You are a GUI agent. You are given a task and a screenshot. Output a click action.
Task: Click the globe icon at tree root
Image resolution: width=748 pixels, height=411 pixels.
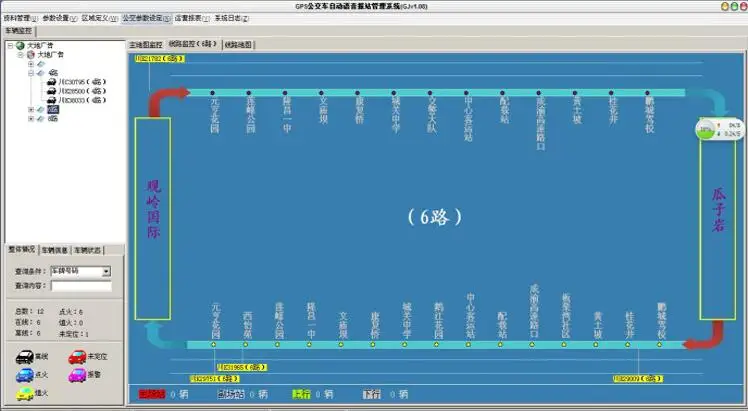pyautogui.click(x=20, y=45)
